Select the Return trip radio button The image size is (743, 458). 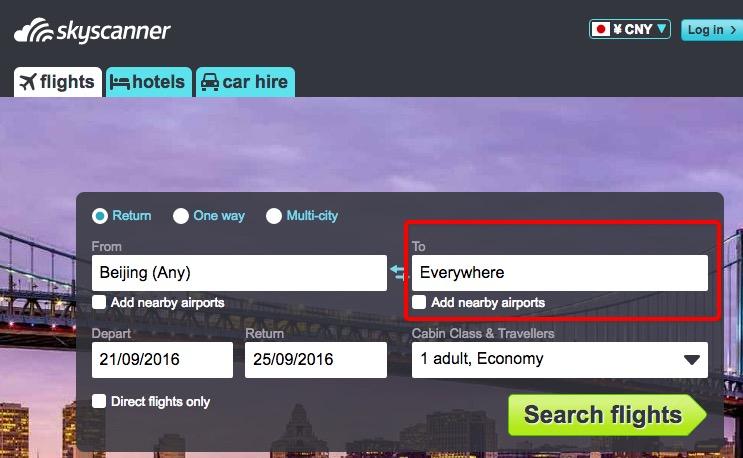(x=100, y=216)
